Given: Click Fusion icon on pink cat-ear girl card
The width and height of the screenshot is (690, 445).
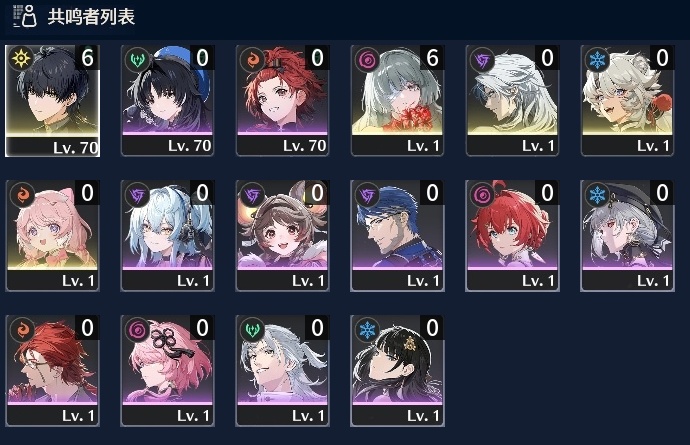Looking at the screenshot, I should [x=22, y=194].
